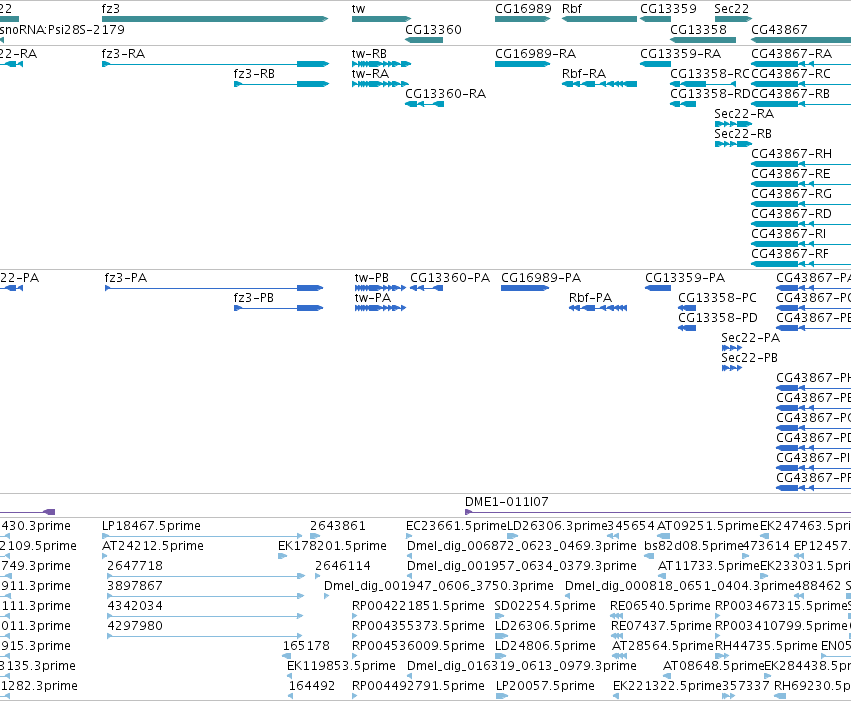Click the CG13360-PA protein feature
Screen dimensions: 851x701
(x=427, y=288)
